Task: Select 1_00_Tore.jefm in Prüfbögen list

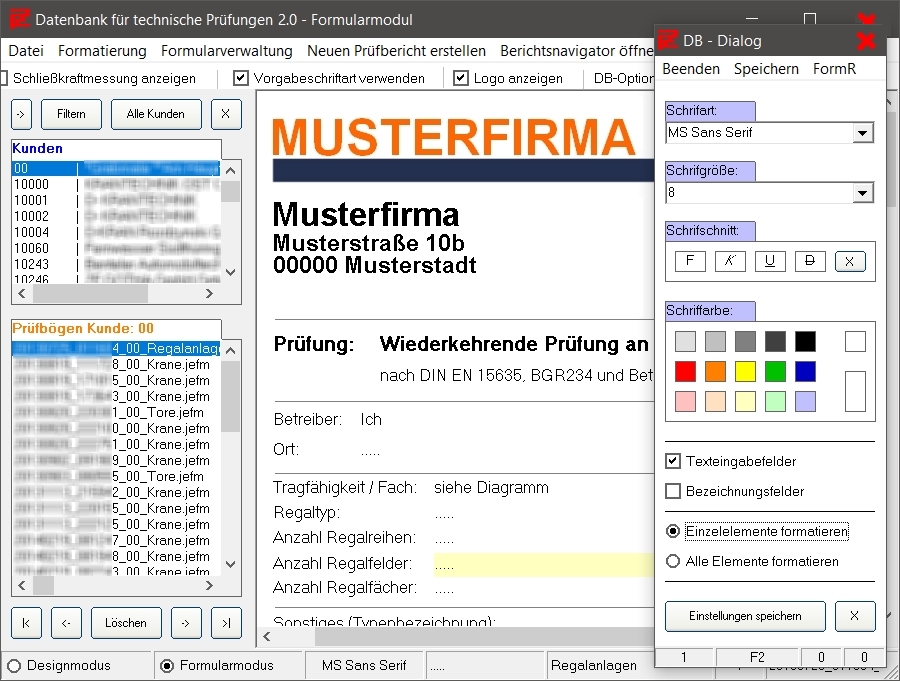Action: [x=116, y=412]
